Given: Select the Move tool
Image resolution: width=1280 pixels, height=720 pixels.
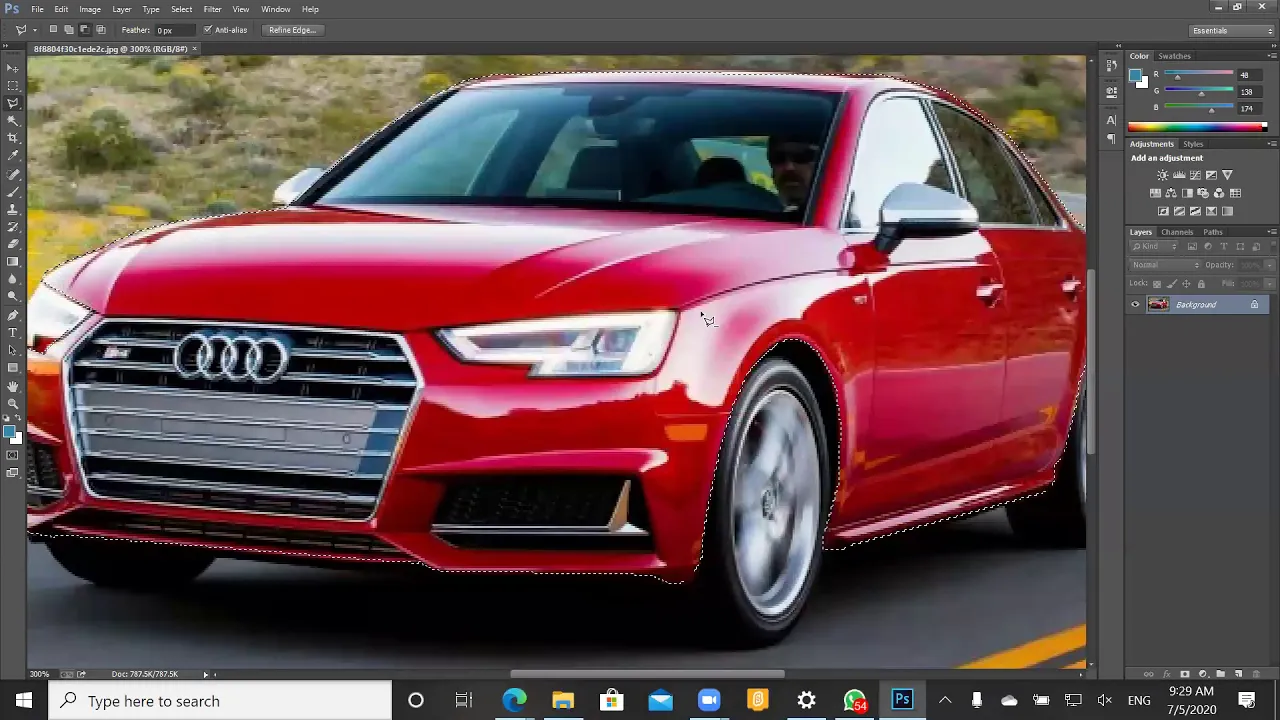Looking at the screenshot, I should 13,68.
